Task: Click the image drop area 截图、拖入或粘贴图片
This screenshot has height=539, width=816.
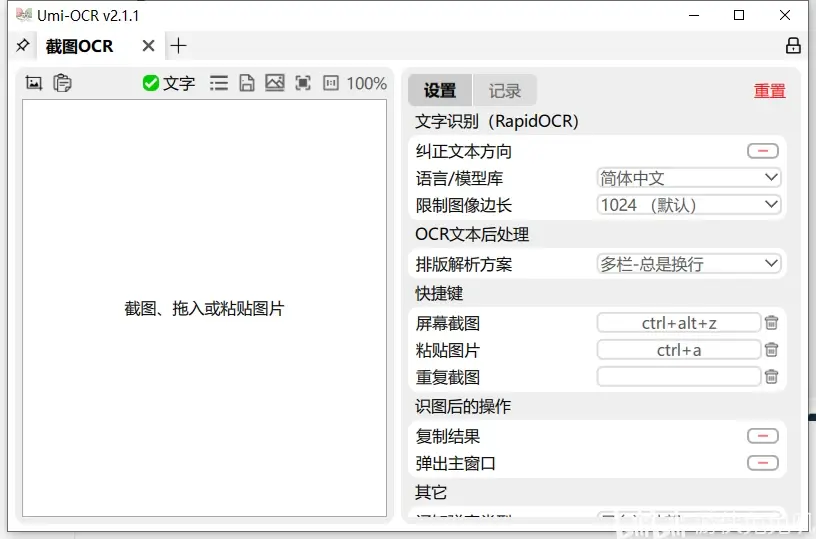Action: [205, 308]
